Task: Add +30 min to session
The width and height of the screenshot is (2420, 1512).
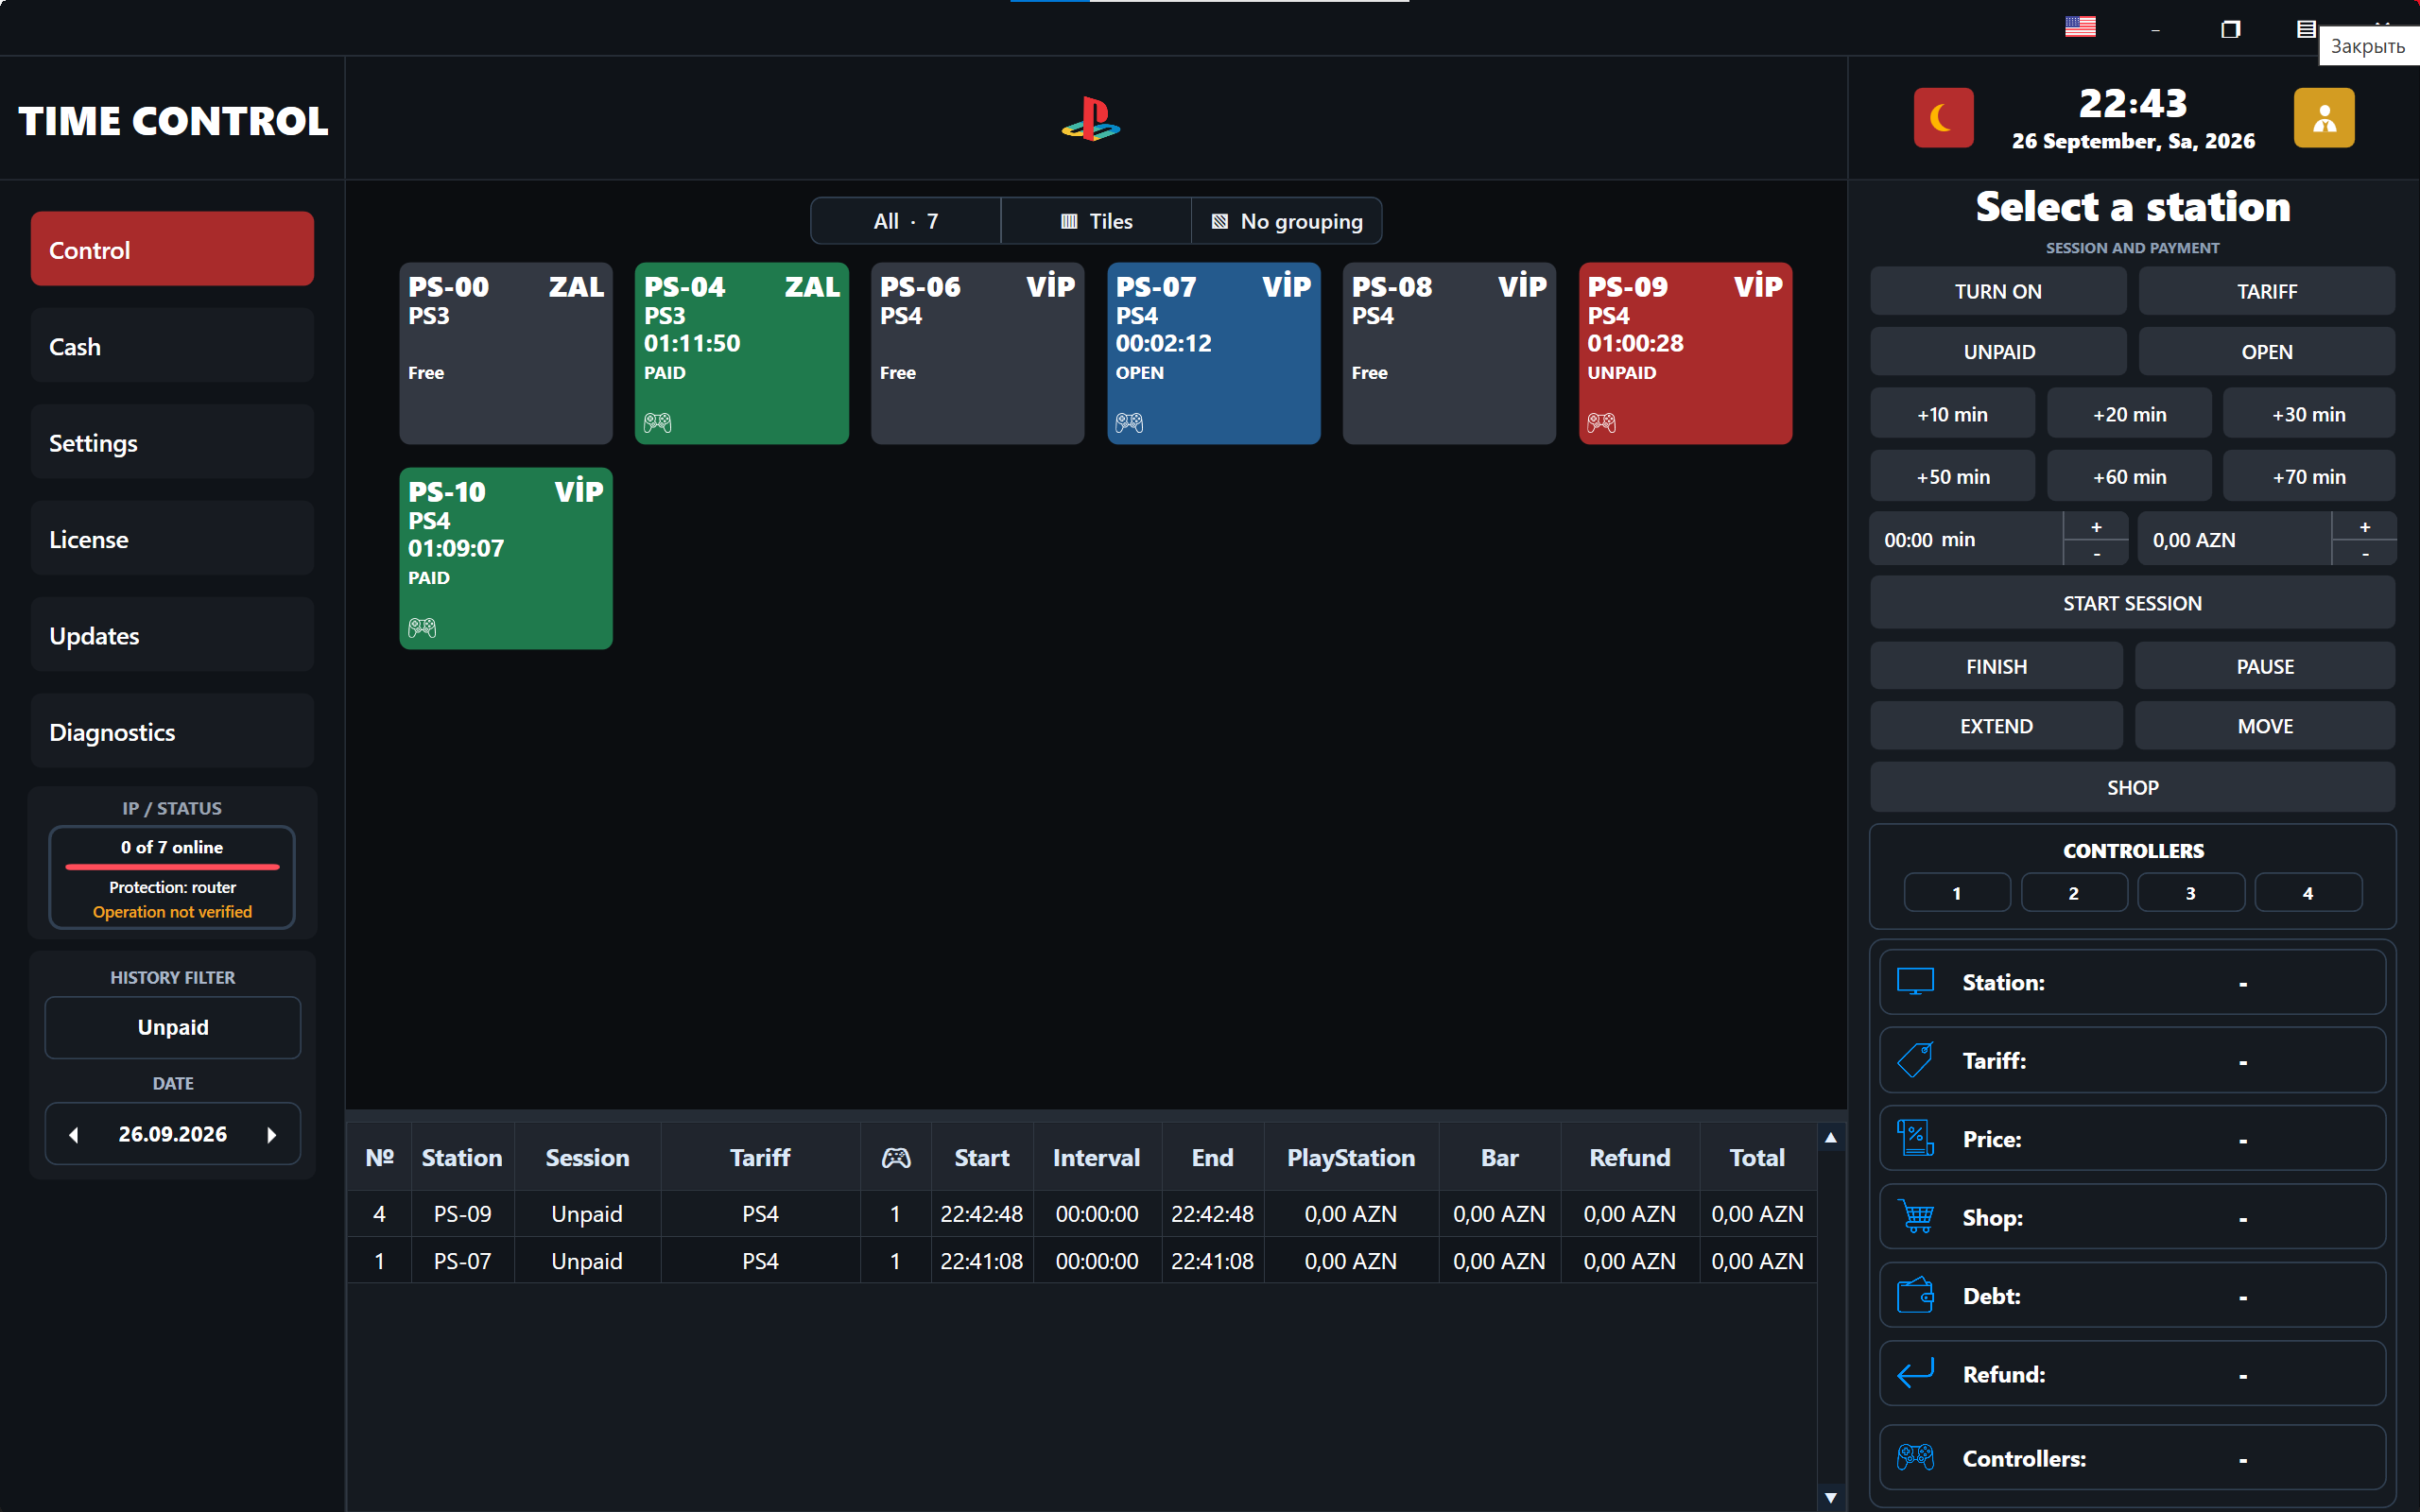Action: tap(2308, 414)
